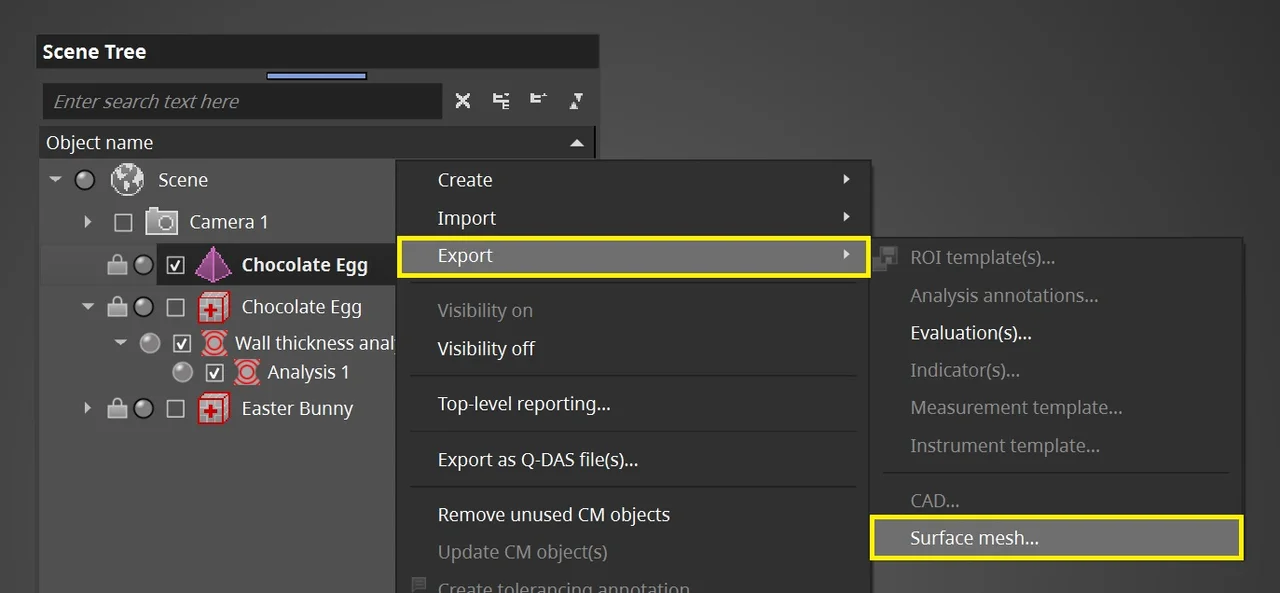Select the non-bold Chocolate Egg volume label

coord(302,307)
